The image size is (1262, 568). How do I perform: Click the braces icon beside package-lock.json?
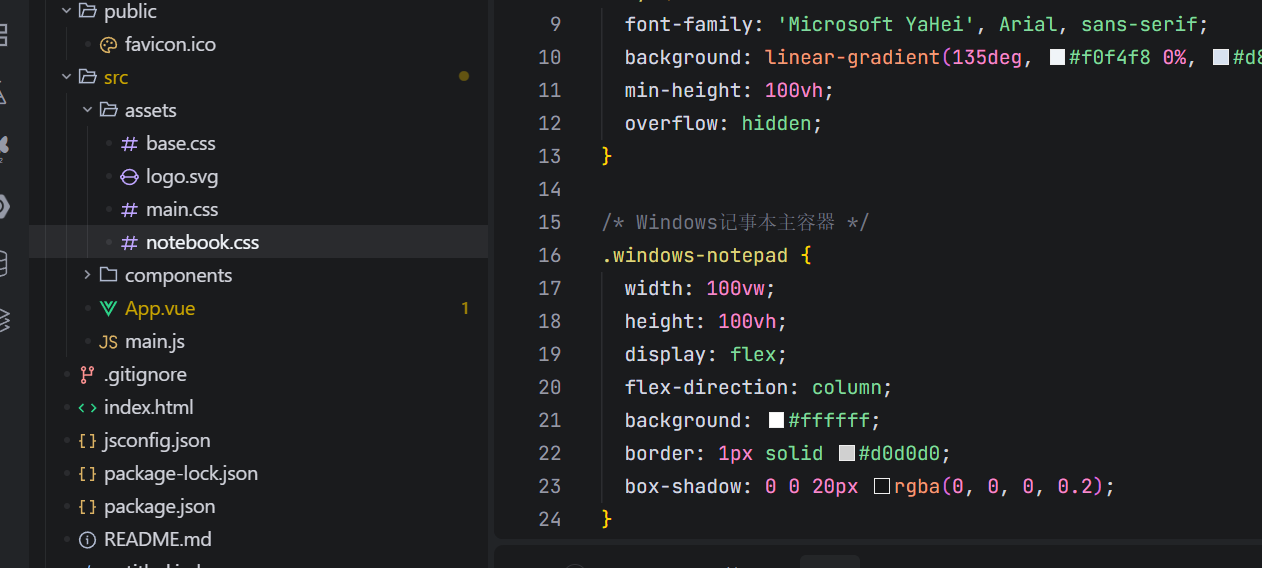point(87,474)
